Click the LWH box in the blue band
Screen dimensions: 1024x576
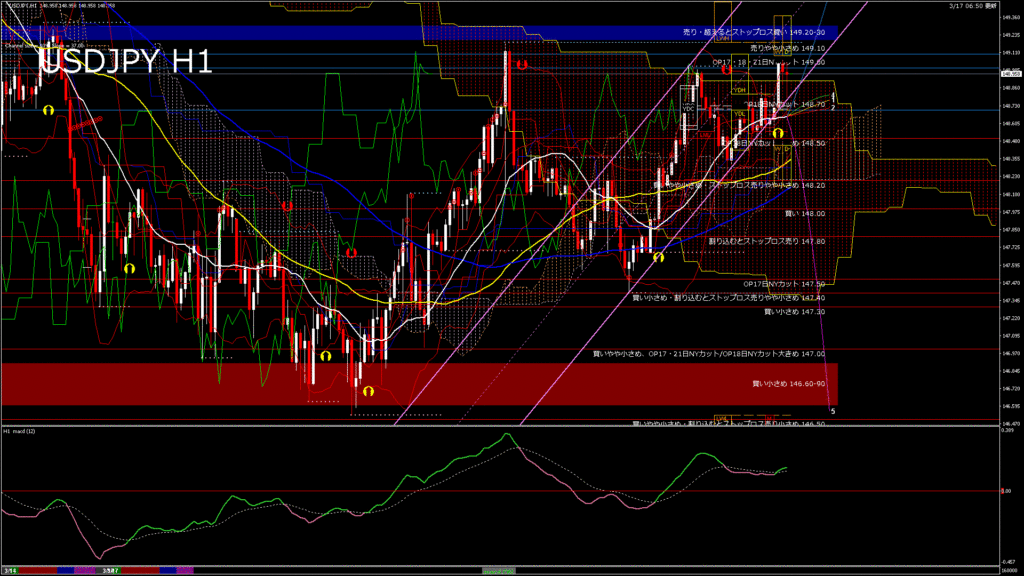pyautogui.click(x=722, y=37)
